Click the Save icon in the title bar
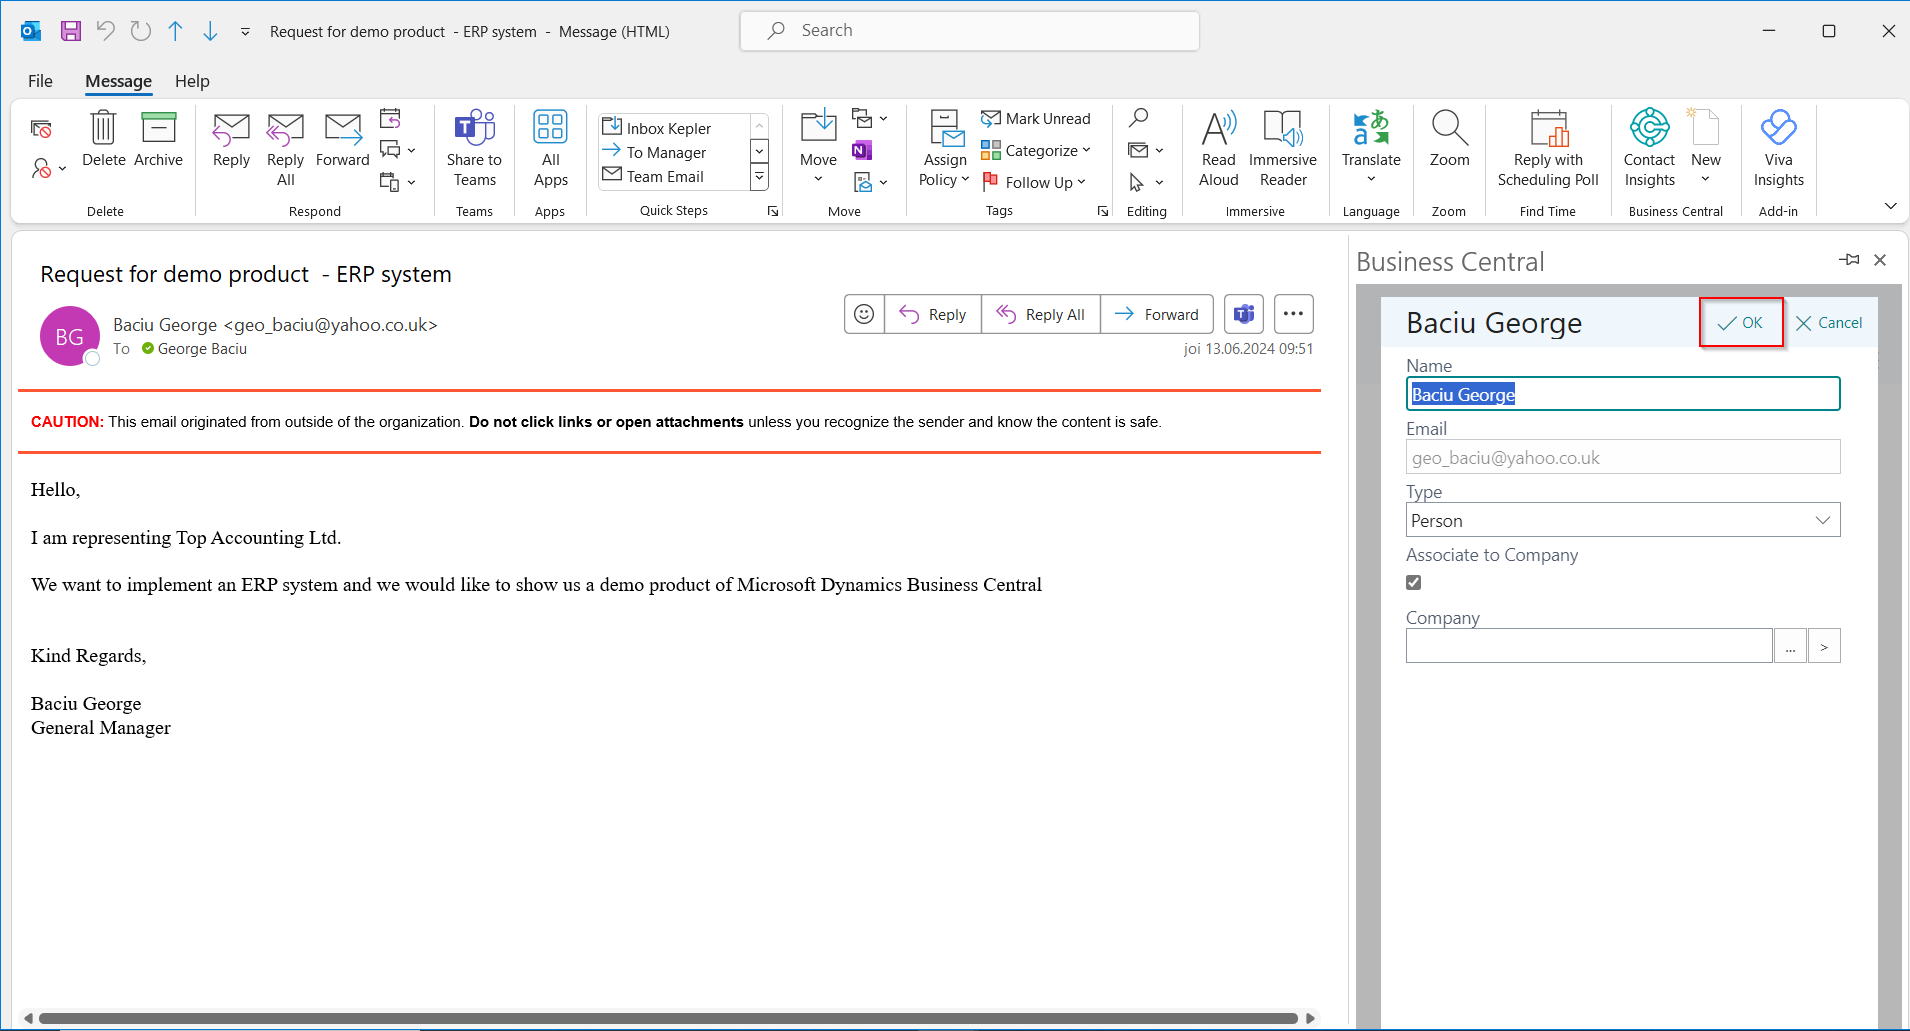This screenshot has width=1910, height=1031. click(70, 31)
